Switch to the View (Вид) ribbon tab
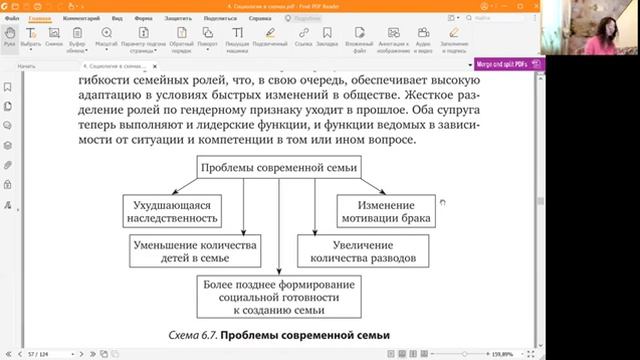This screenshot has height=360, width=640. (x=117, y=18)
